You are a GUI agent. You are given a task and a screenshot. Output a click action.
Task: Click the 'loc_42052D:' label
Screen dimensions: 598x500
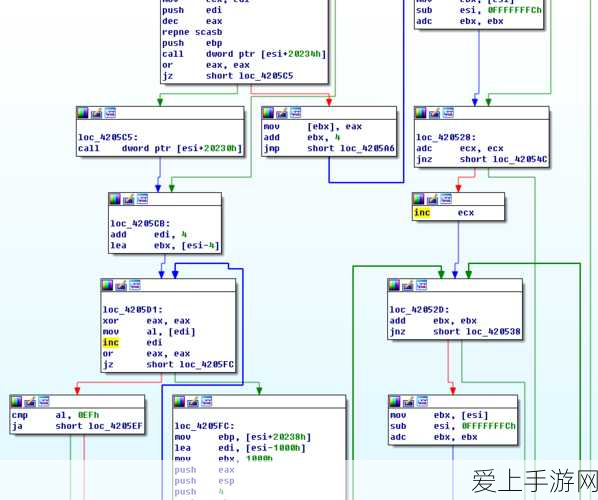coord(420,310)
